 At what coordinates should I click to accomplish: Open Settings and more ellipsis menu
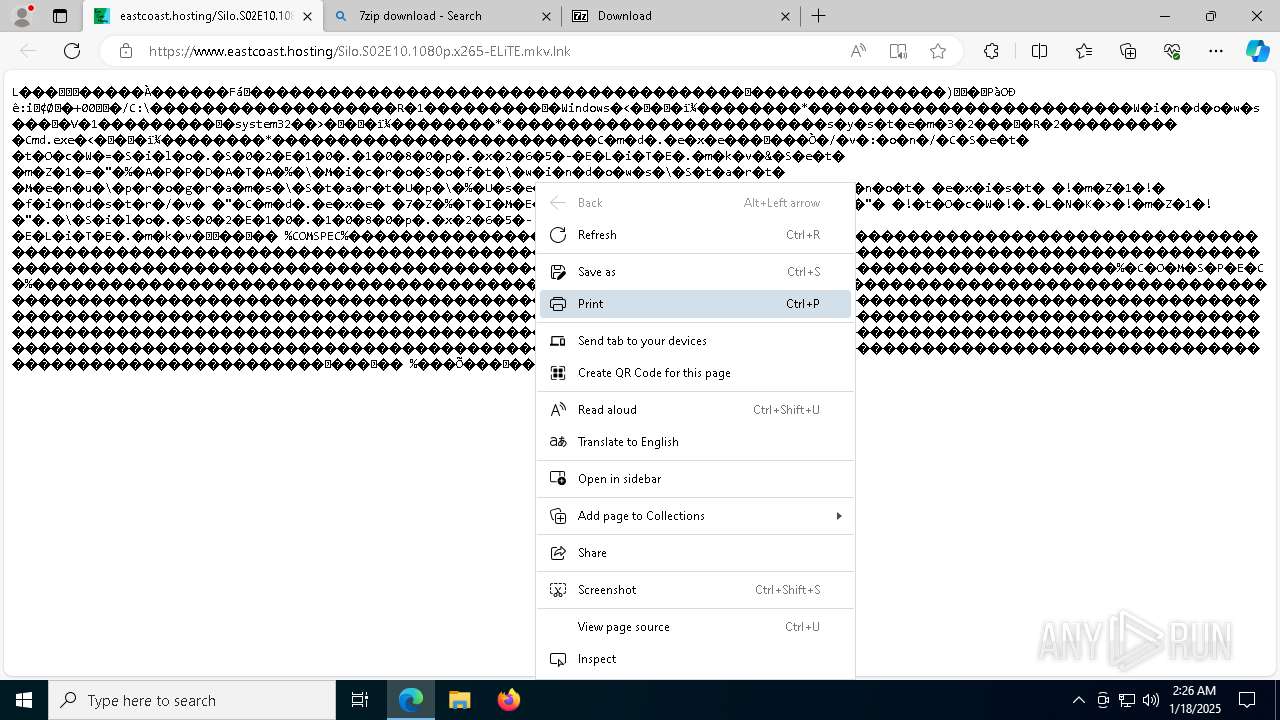(1216, 51)
